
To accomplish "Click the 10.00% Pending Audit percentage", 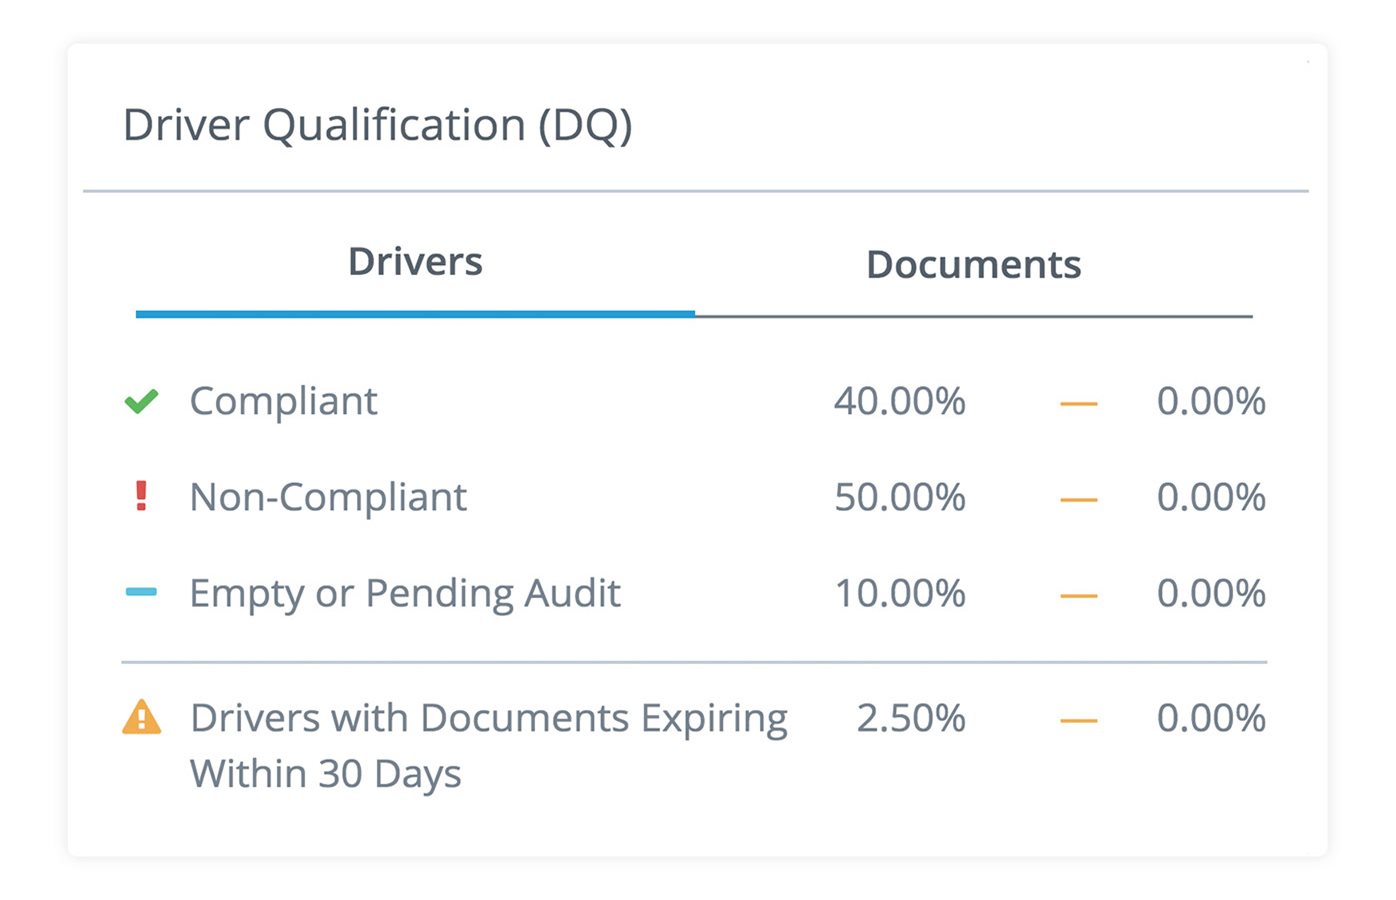I will tap(899, 593).
